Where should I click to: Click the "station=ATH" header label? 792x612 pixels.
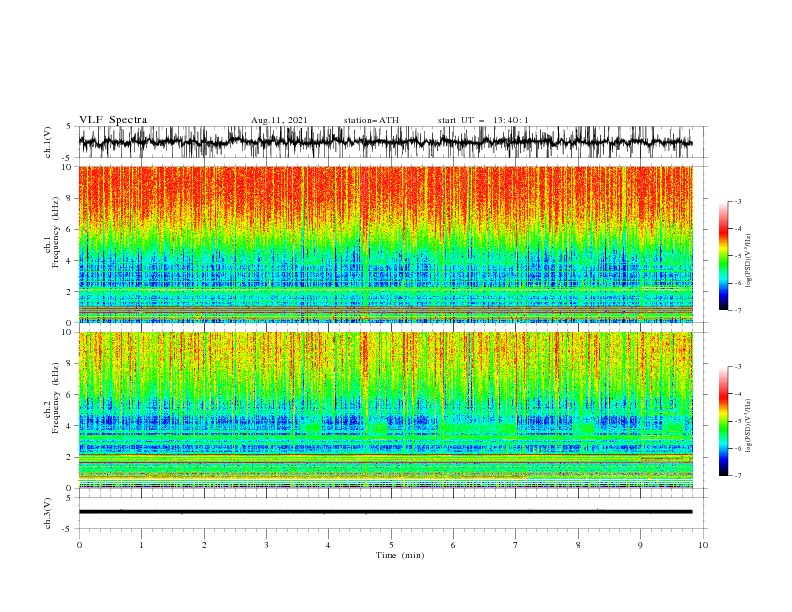(x=371, y=120)
